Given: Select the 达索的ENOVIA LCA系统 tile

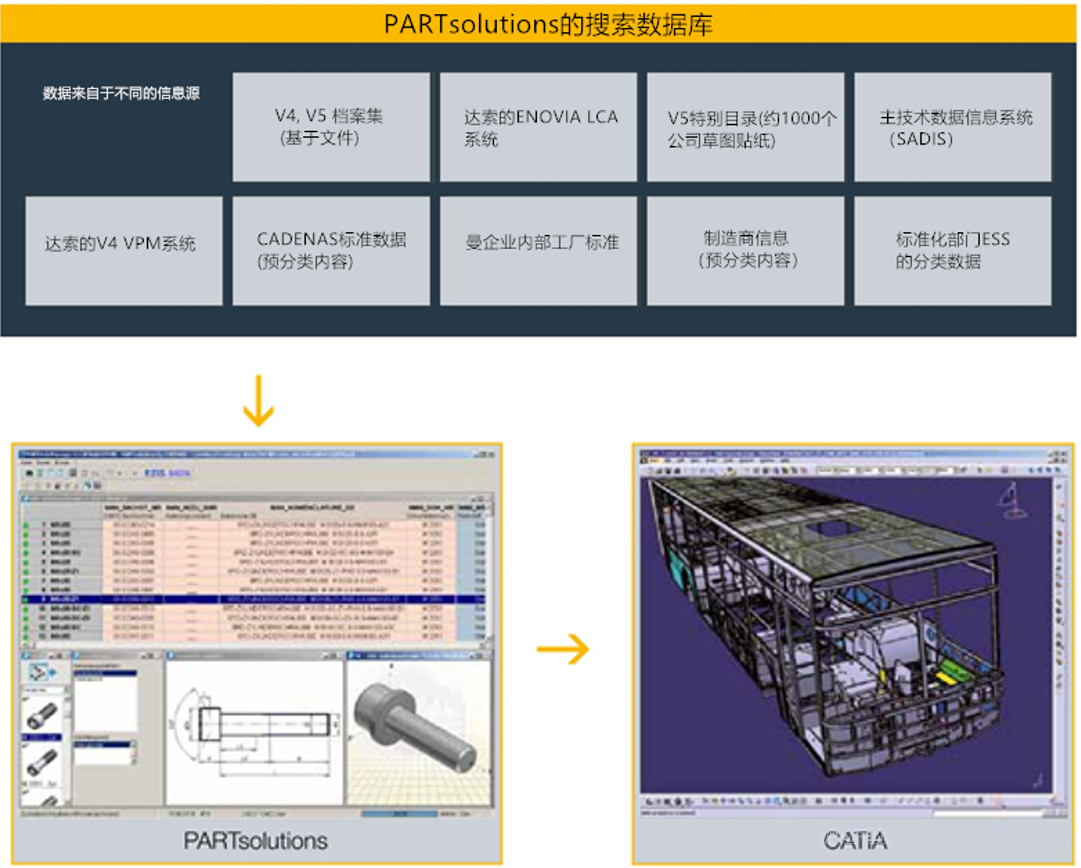Looking at the screenshot, I should pos(539,127).
